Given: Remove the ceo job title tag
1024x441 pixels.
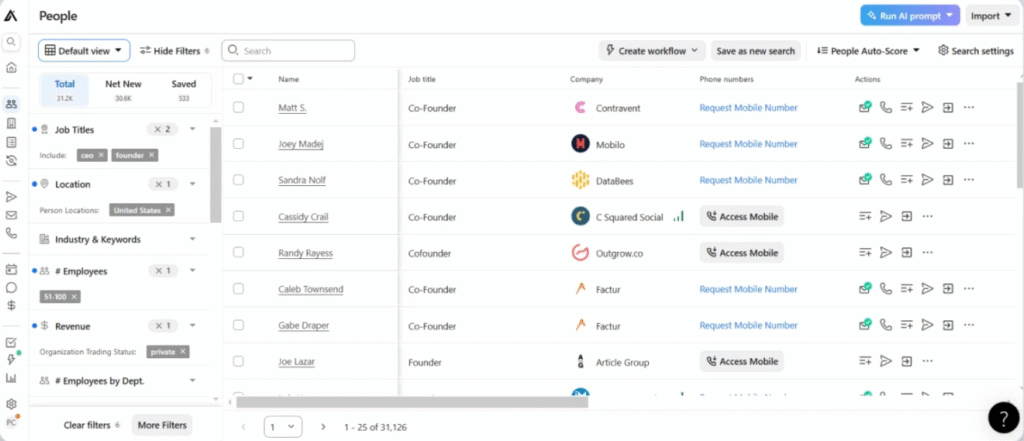Looking at the screenshot, I should [101, 155].
